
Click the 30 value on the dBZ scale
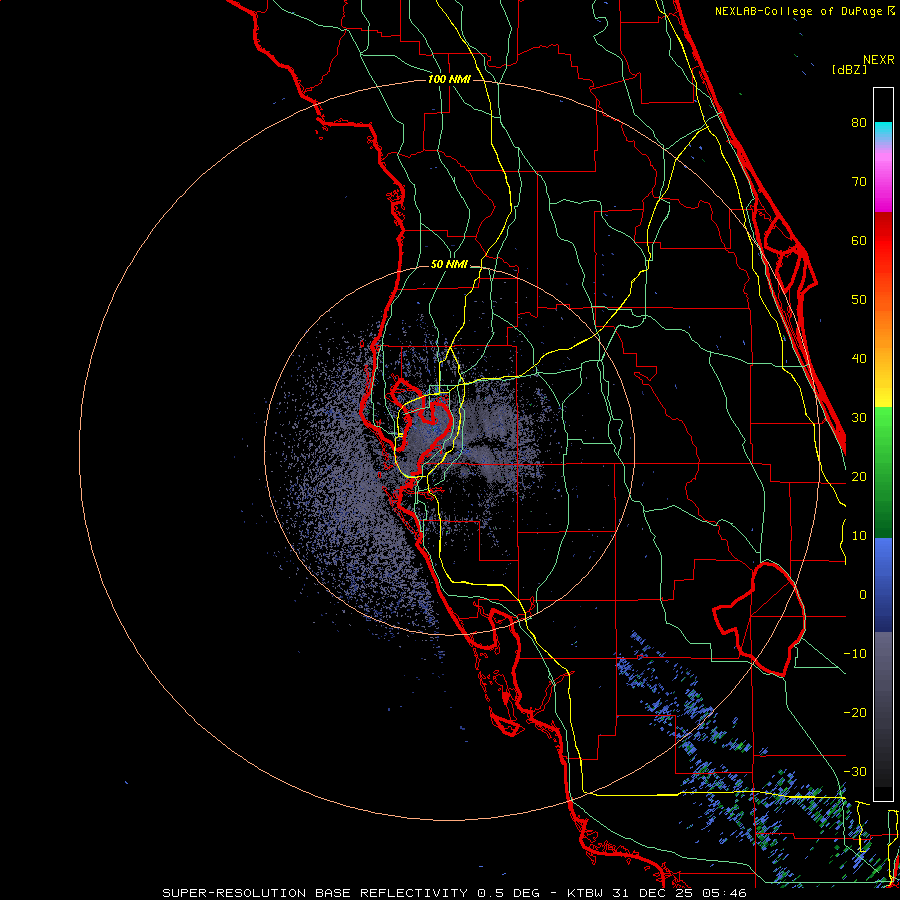pyautogui.click(x=859, y=418)
